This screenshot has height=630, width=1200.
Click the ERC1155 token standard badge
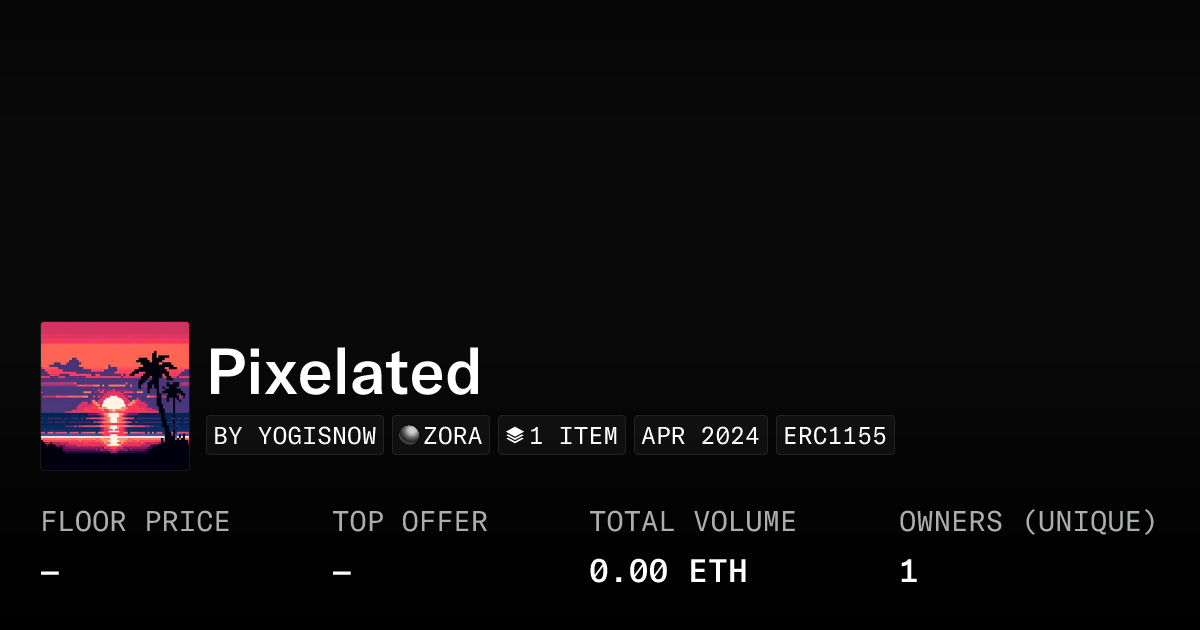point(835,435)
